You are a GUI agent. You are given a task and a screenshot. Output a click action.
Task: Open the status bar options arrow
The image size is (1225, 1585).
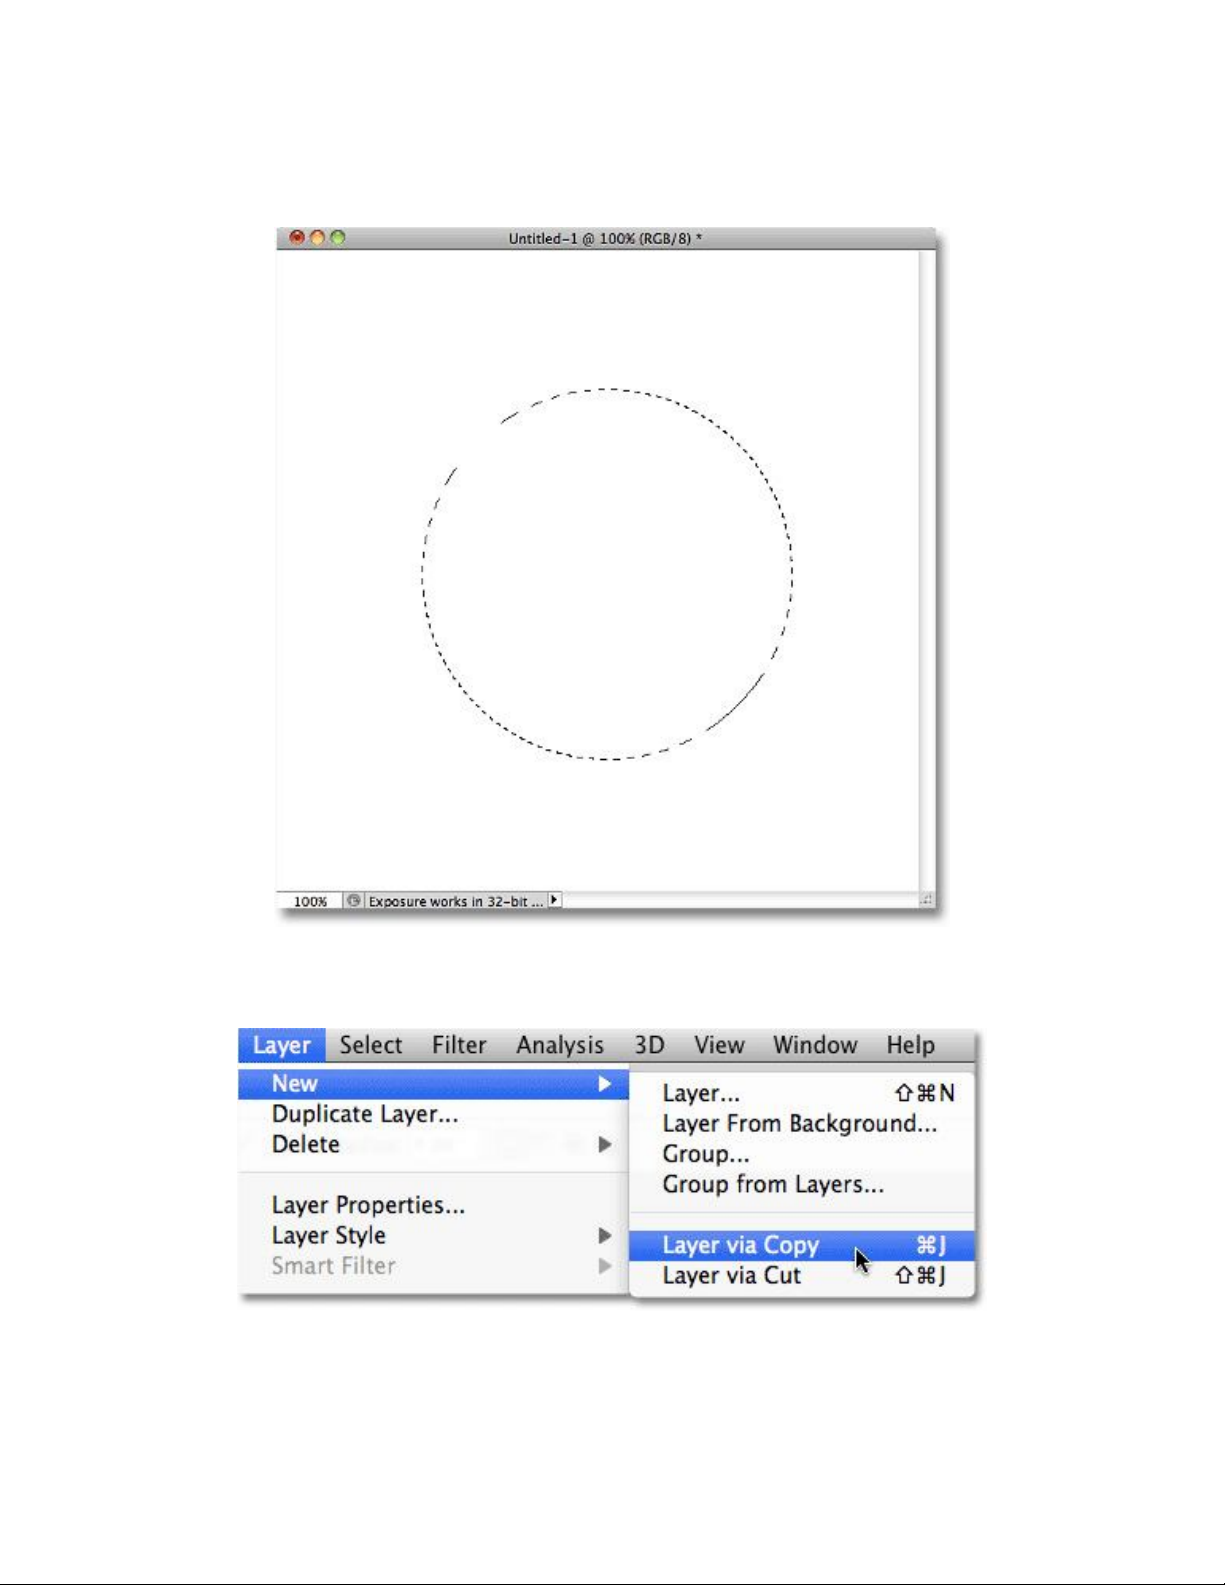(555, 900)
